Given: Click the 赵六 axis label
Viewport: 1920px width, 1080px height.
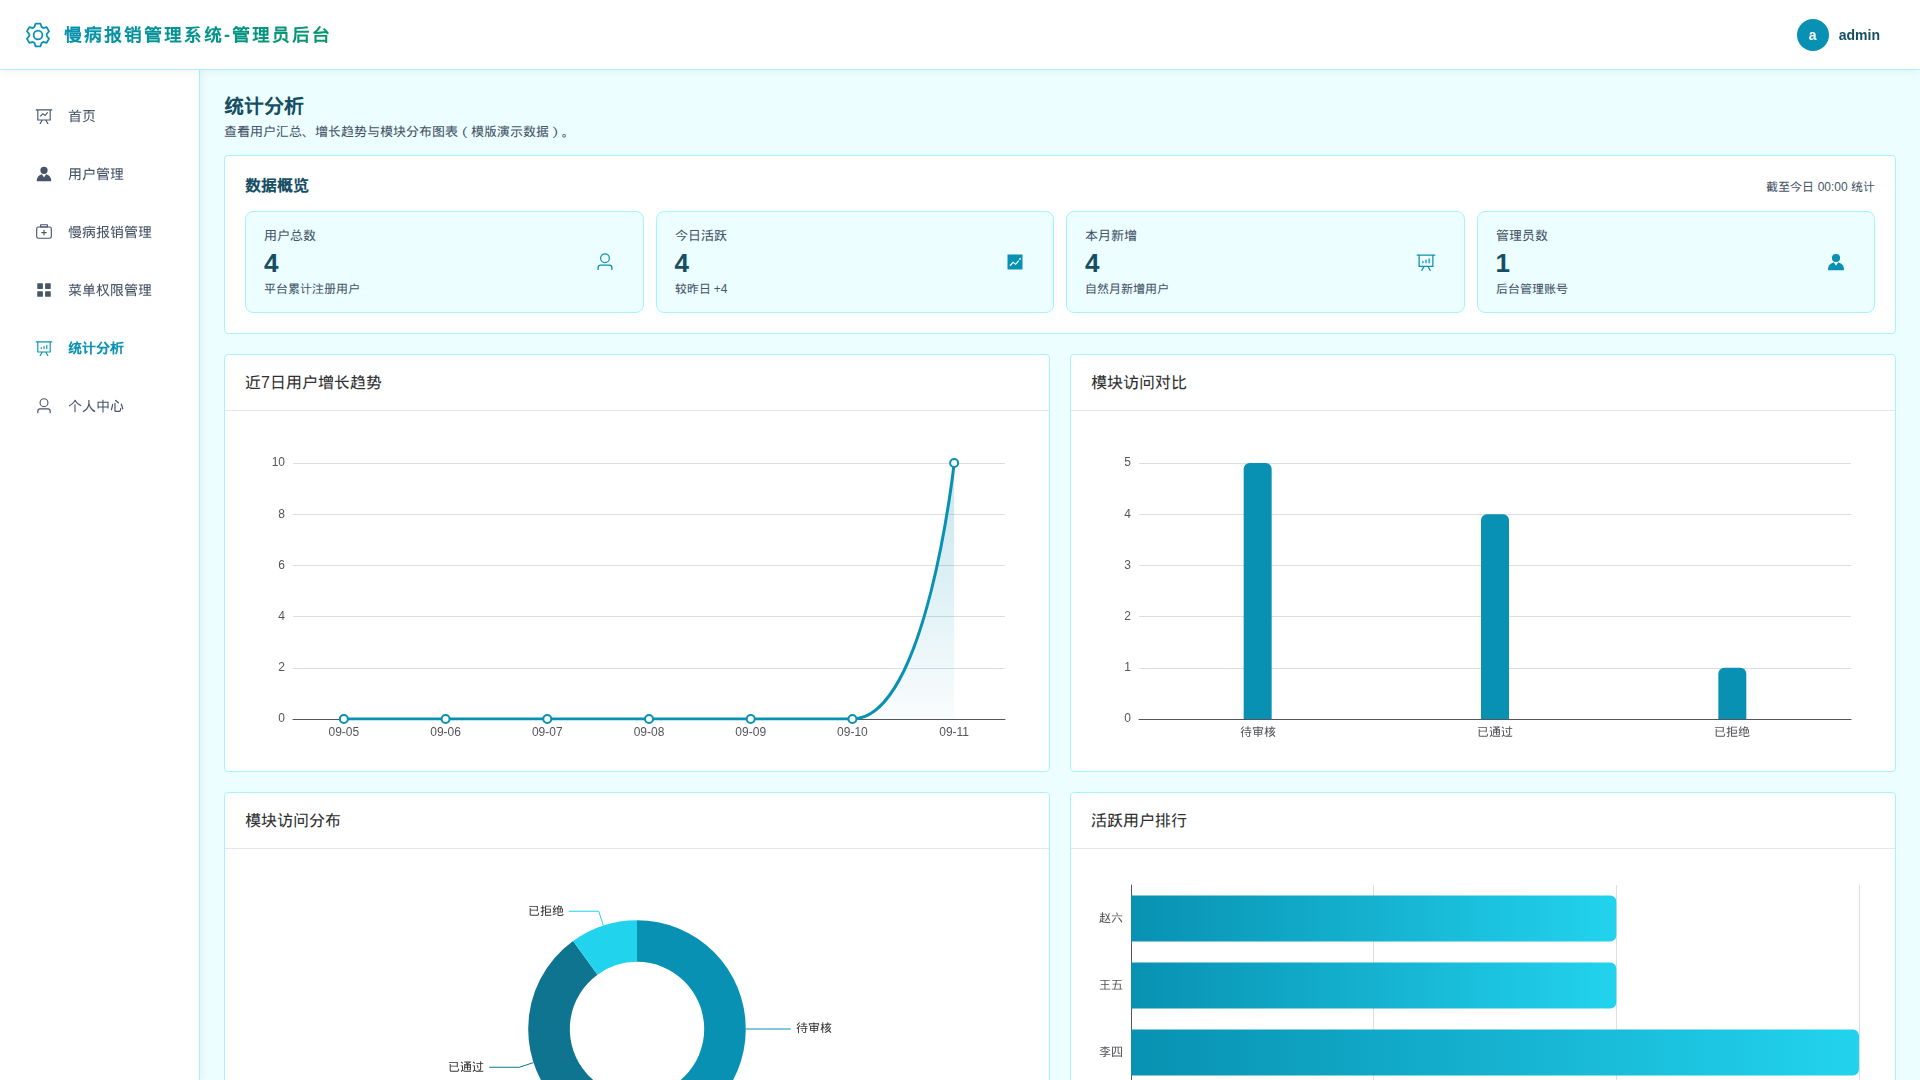Looking at the screenshot, I should (x=1111, y=918).
